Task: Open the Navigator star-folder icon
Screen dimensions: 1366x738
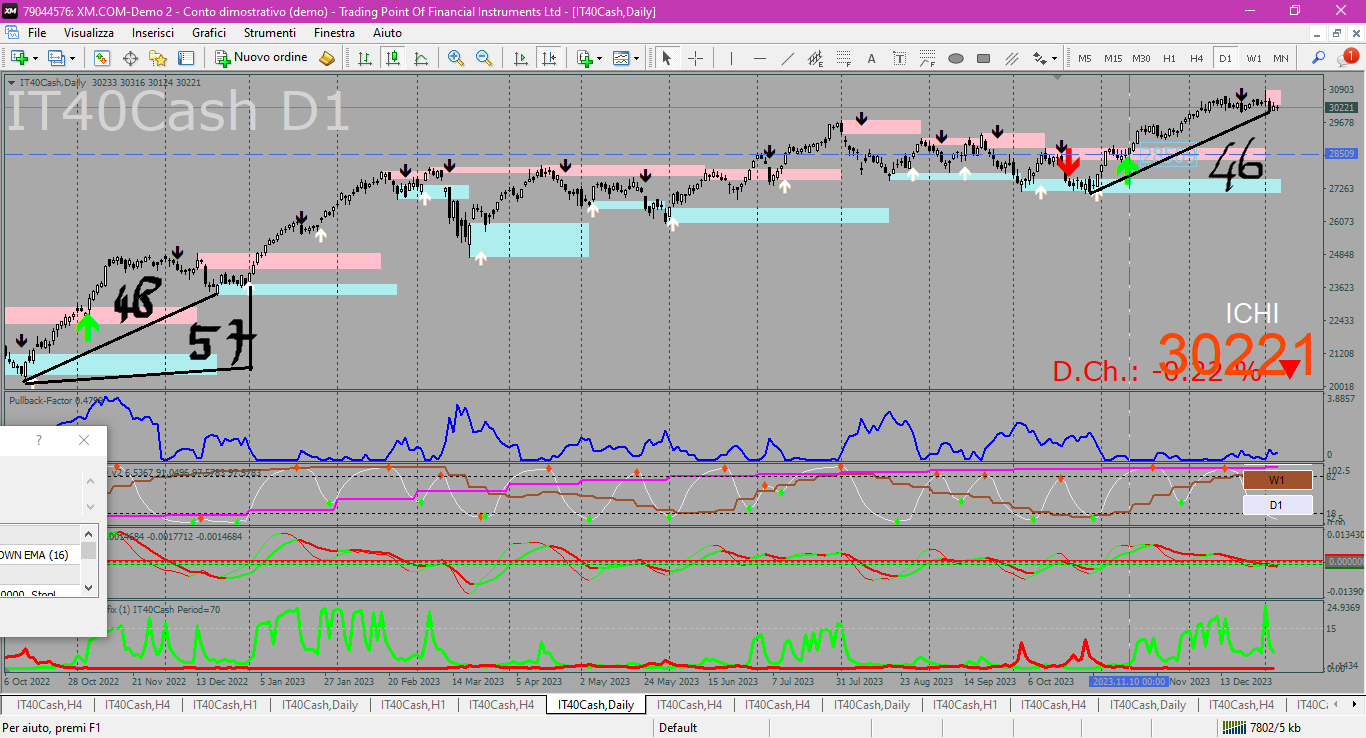Action: coord(158,58)
